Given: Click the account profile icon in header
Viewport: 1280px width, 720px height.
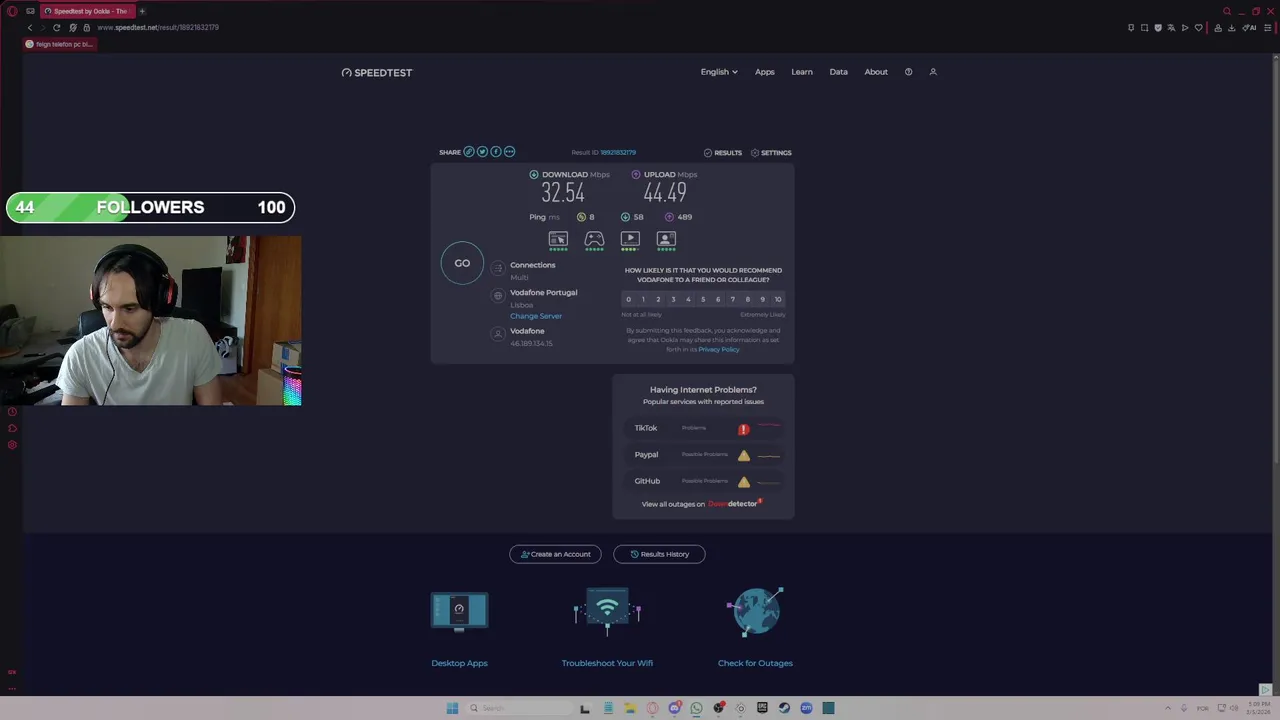Looking at the screenshot, I should coord(933,72).
